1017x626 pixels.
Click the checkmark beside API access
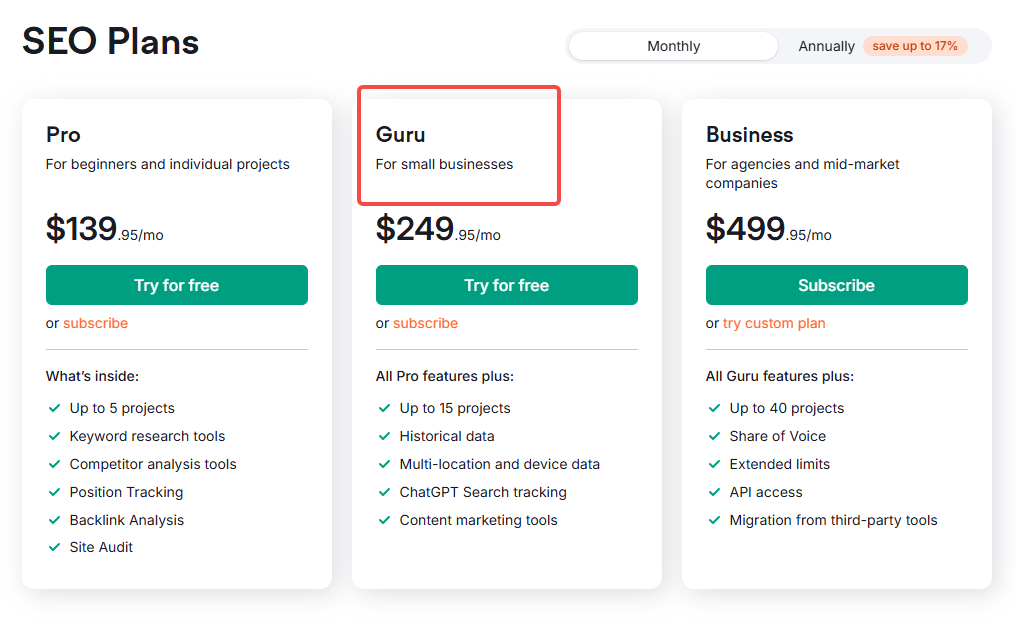pyautogui.click(x=713, y=492)
